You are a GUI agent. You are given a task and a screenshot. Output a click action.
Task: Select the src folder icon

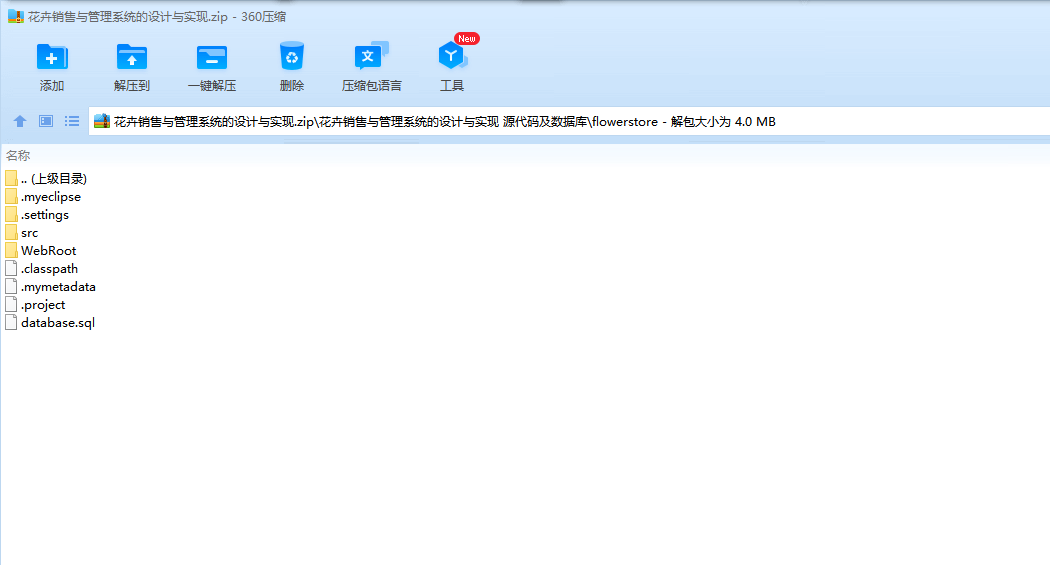pos(11,233)
